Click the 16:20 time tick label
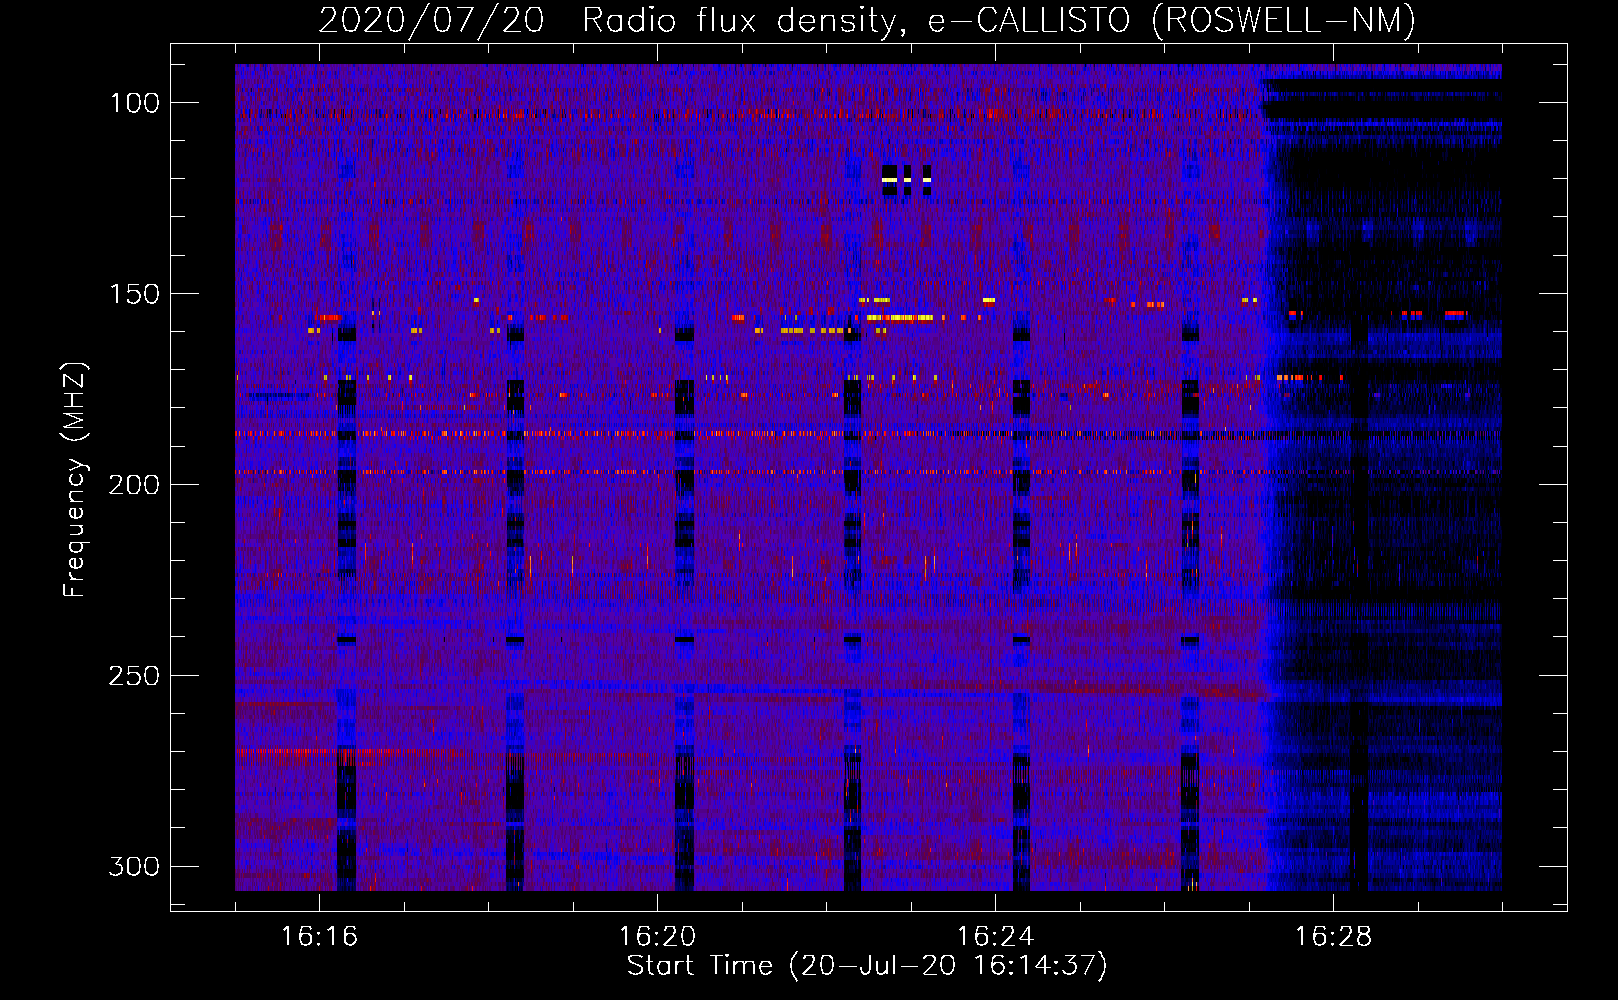The image size is (1618, 1000). click(657, 936)
